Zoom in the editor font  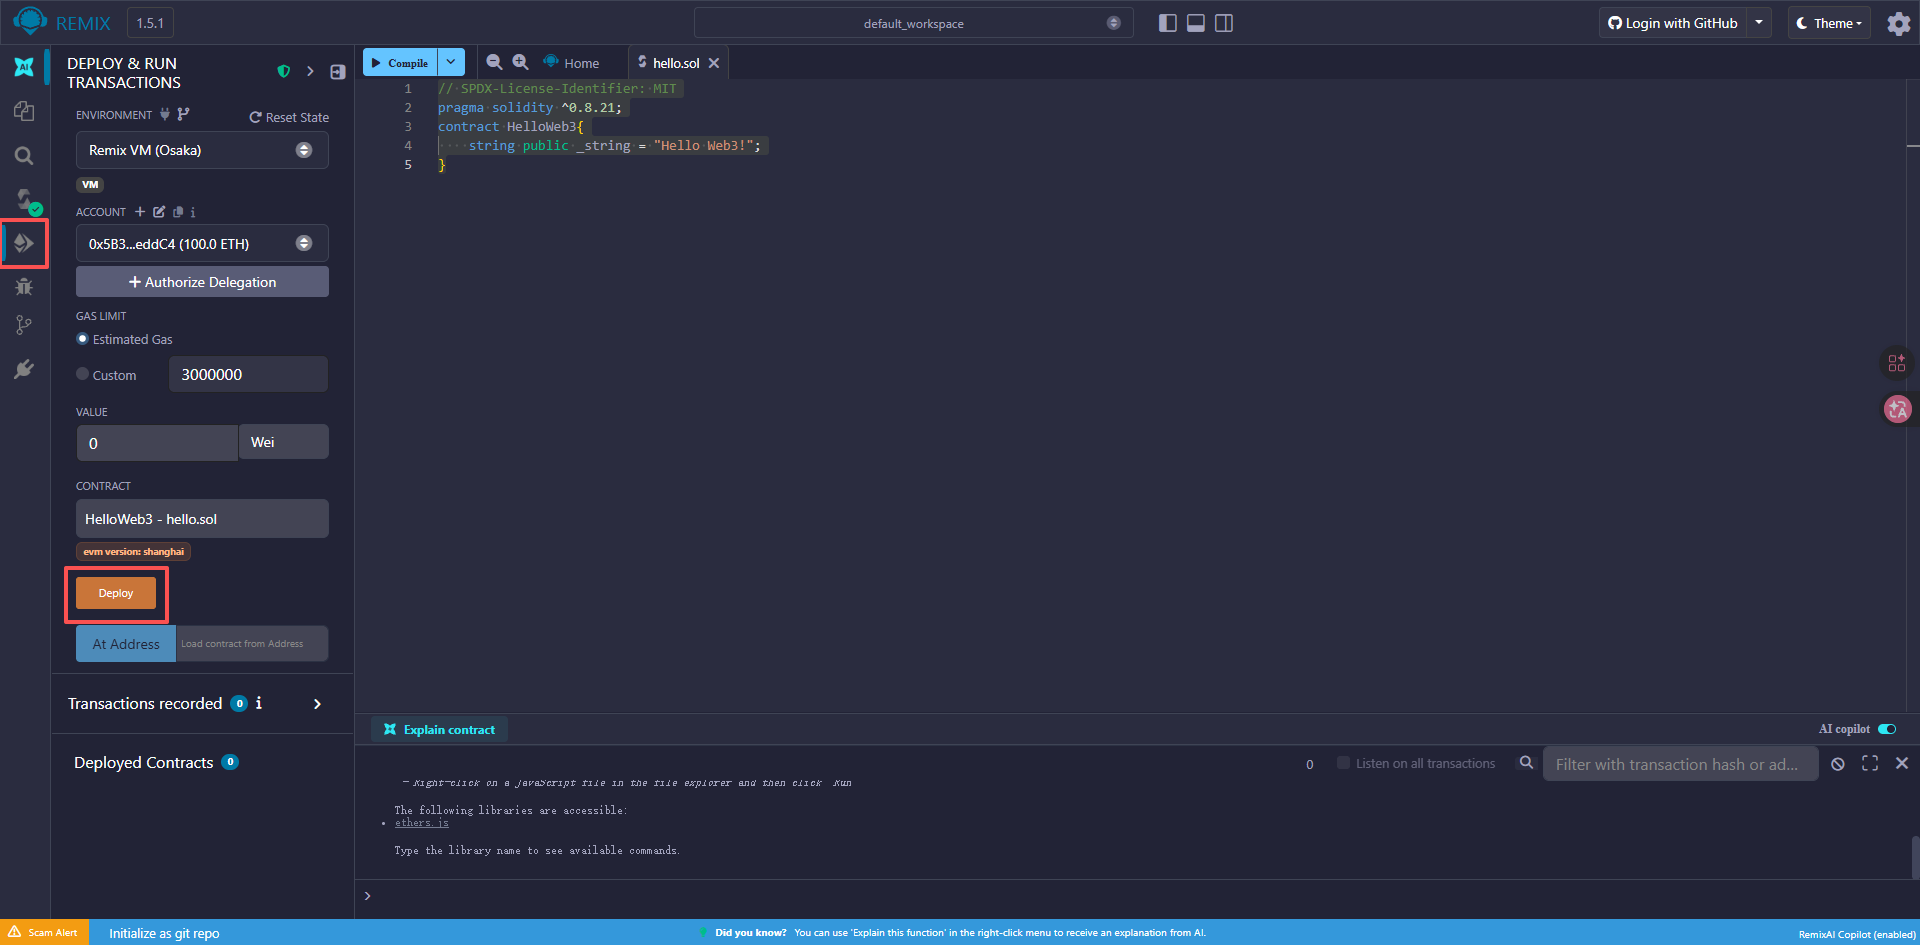tap(520, 62)
